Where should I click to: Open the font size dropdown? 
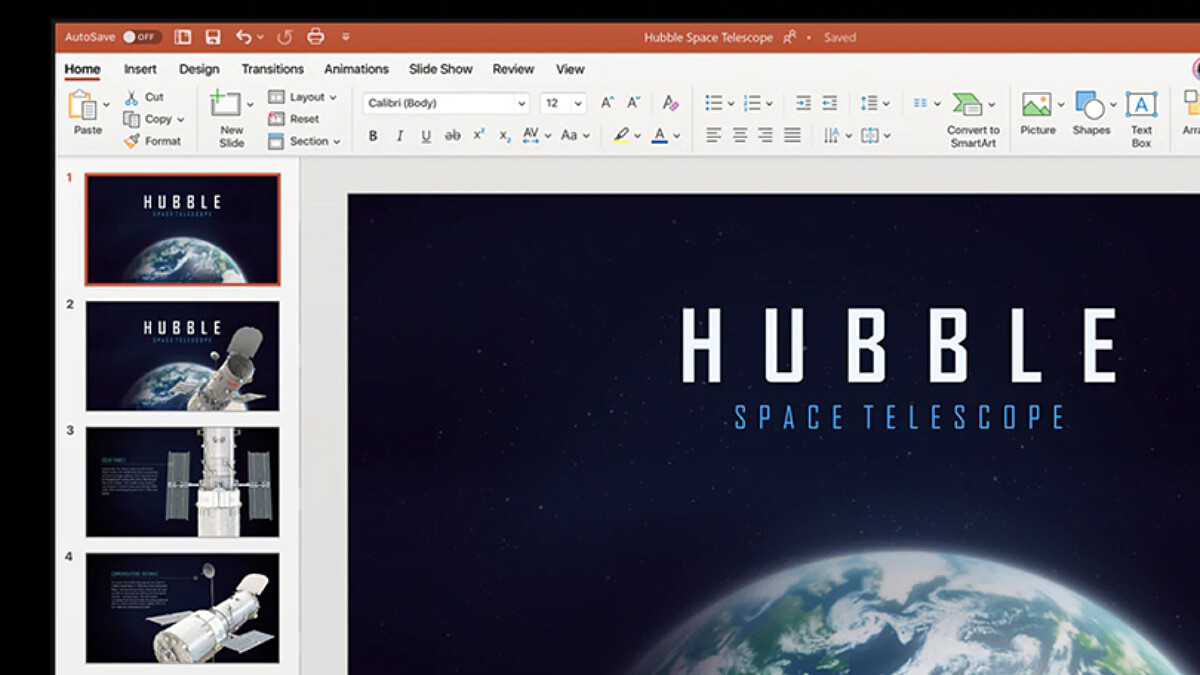pos(578,103)
